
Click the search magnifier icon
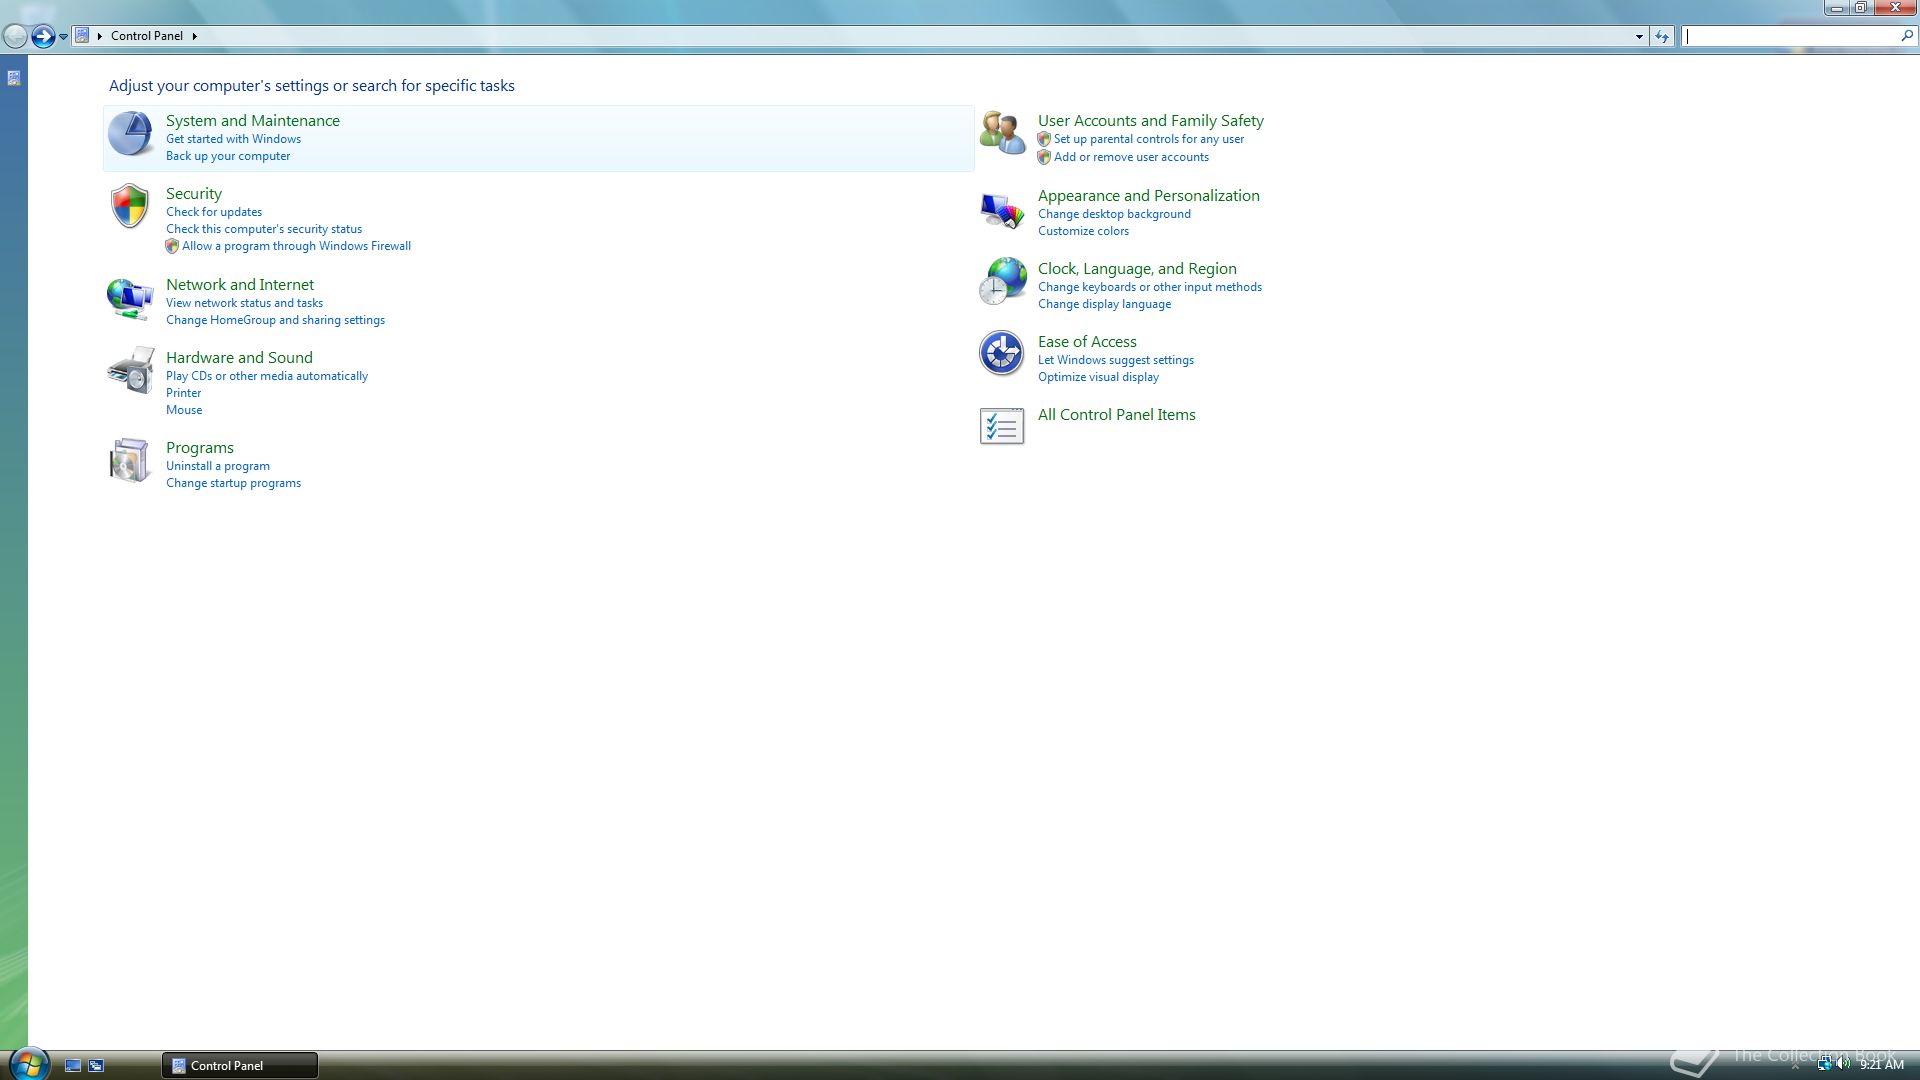[x=1906, y=36]
